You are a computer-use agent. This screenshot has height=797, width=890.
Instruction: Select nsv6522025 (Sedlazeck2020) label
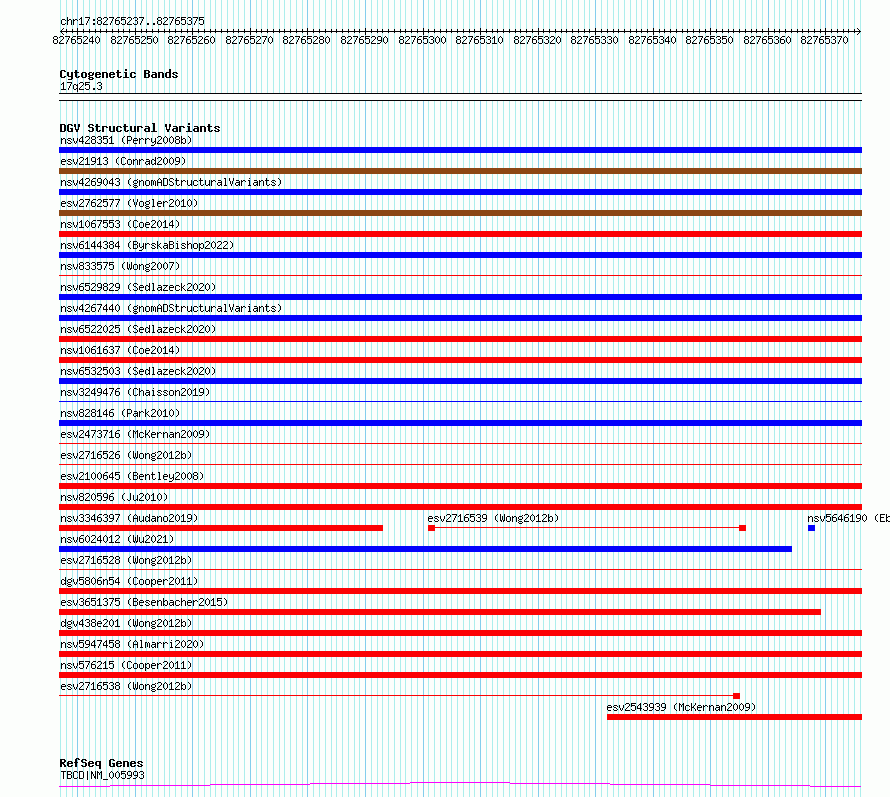click(138, 329)
